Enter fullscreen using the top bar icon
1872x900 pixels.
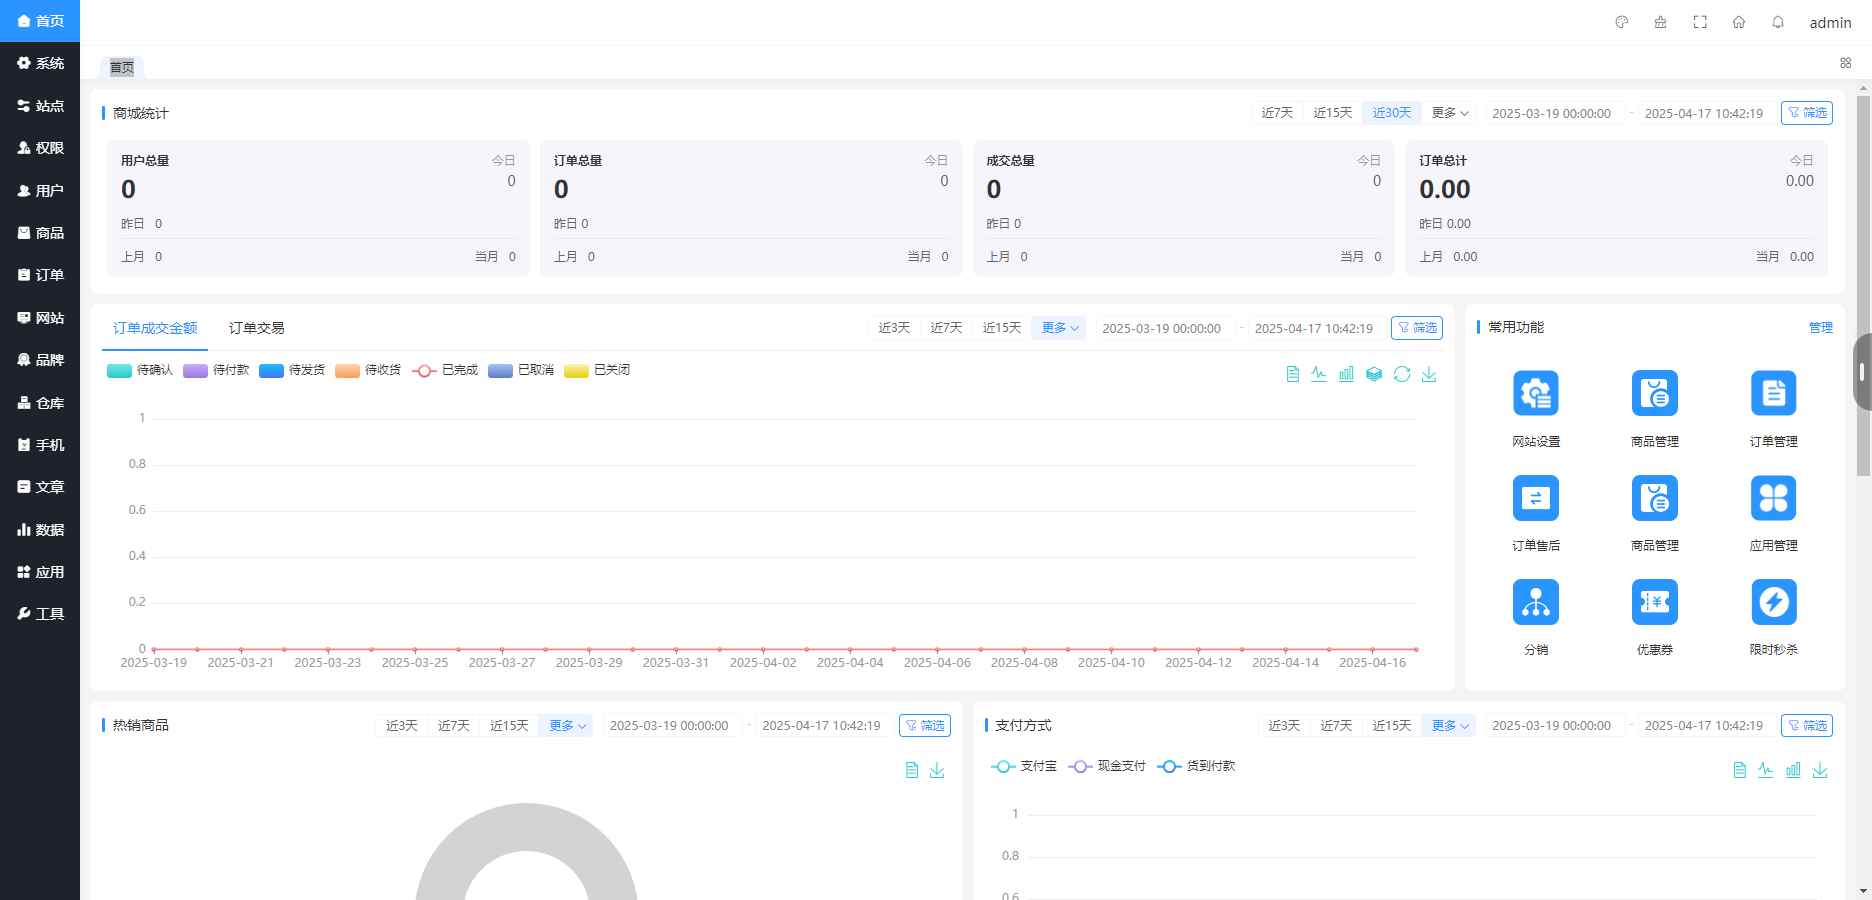(1700, 21)
